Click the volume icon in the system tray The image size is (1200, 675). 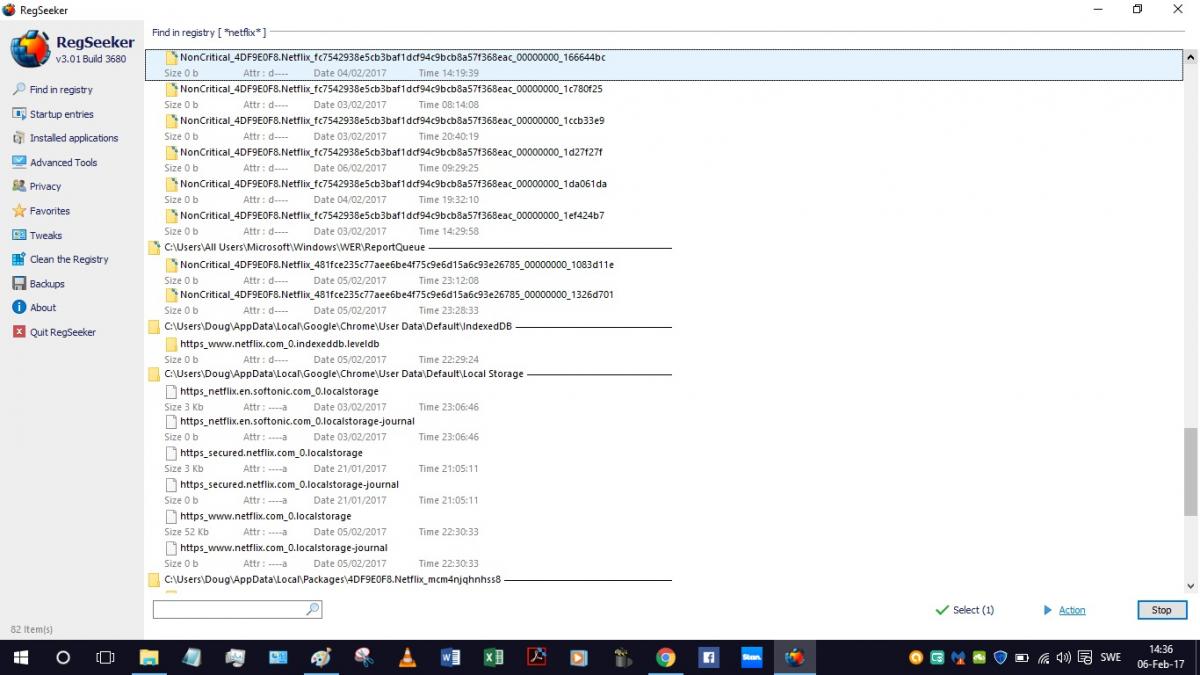[x=1063, y=658]
